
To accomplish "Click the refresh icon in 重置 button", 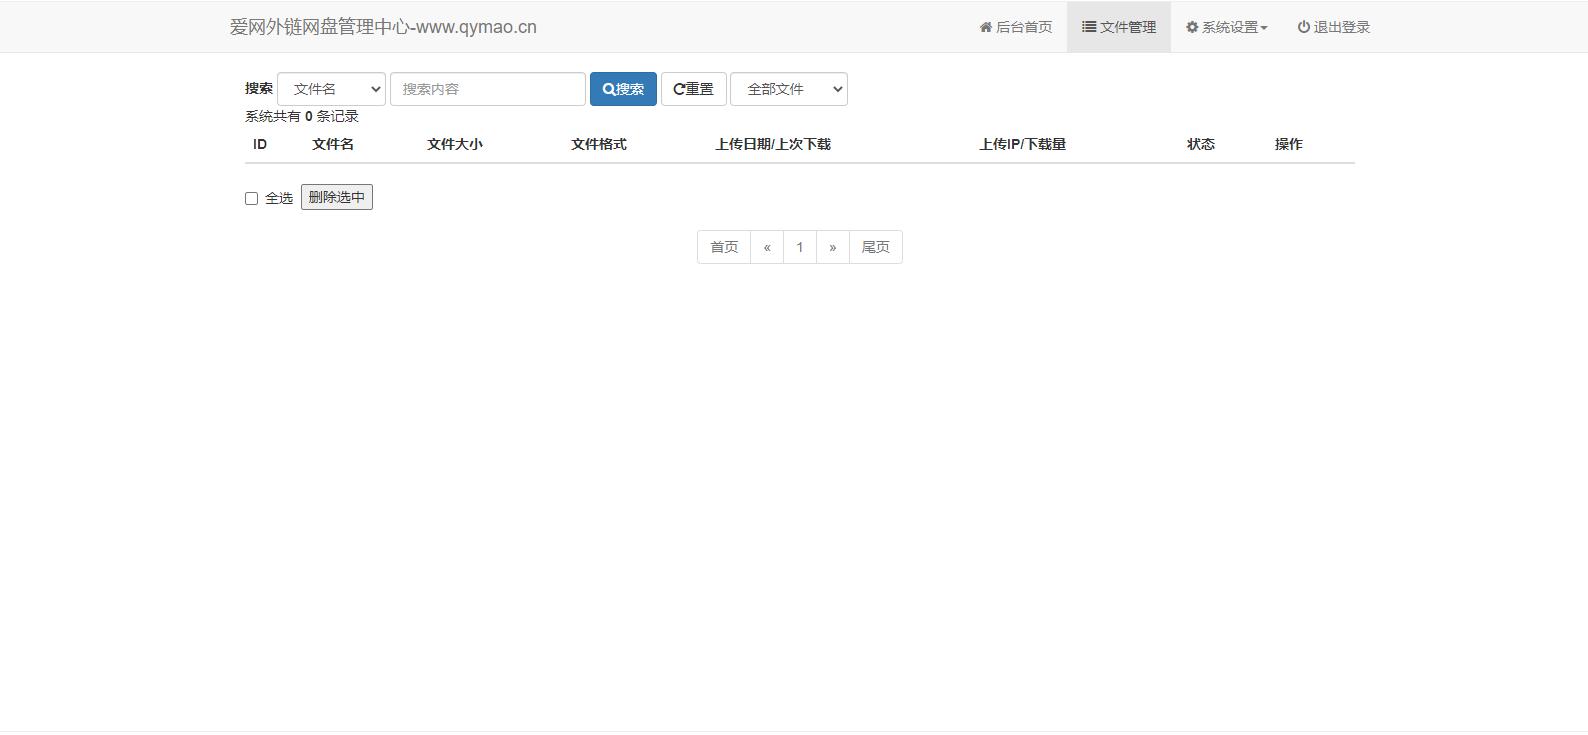I will [x=679, y=89].
